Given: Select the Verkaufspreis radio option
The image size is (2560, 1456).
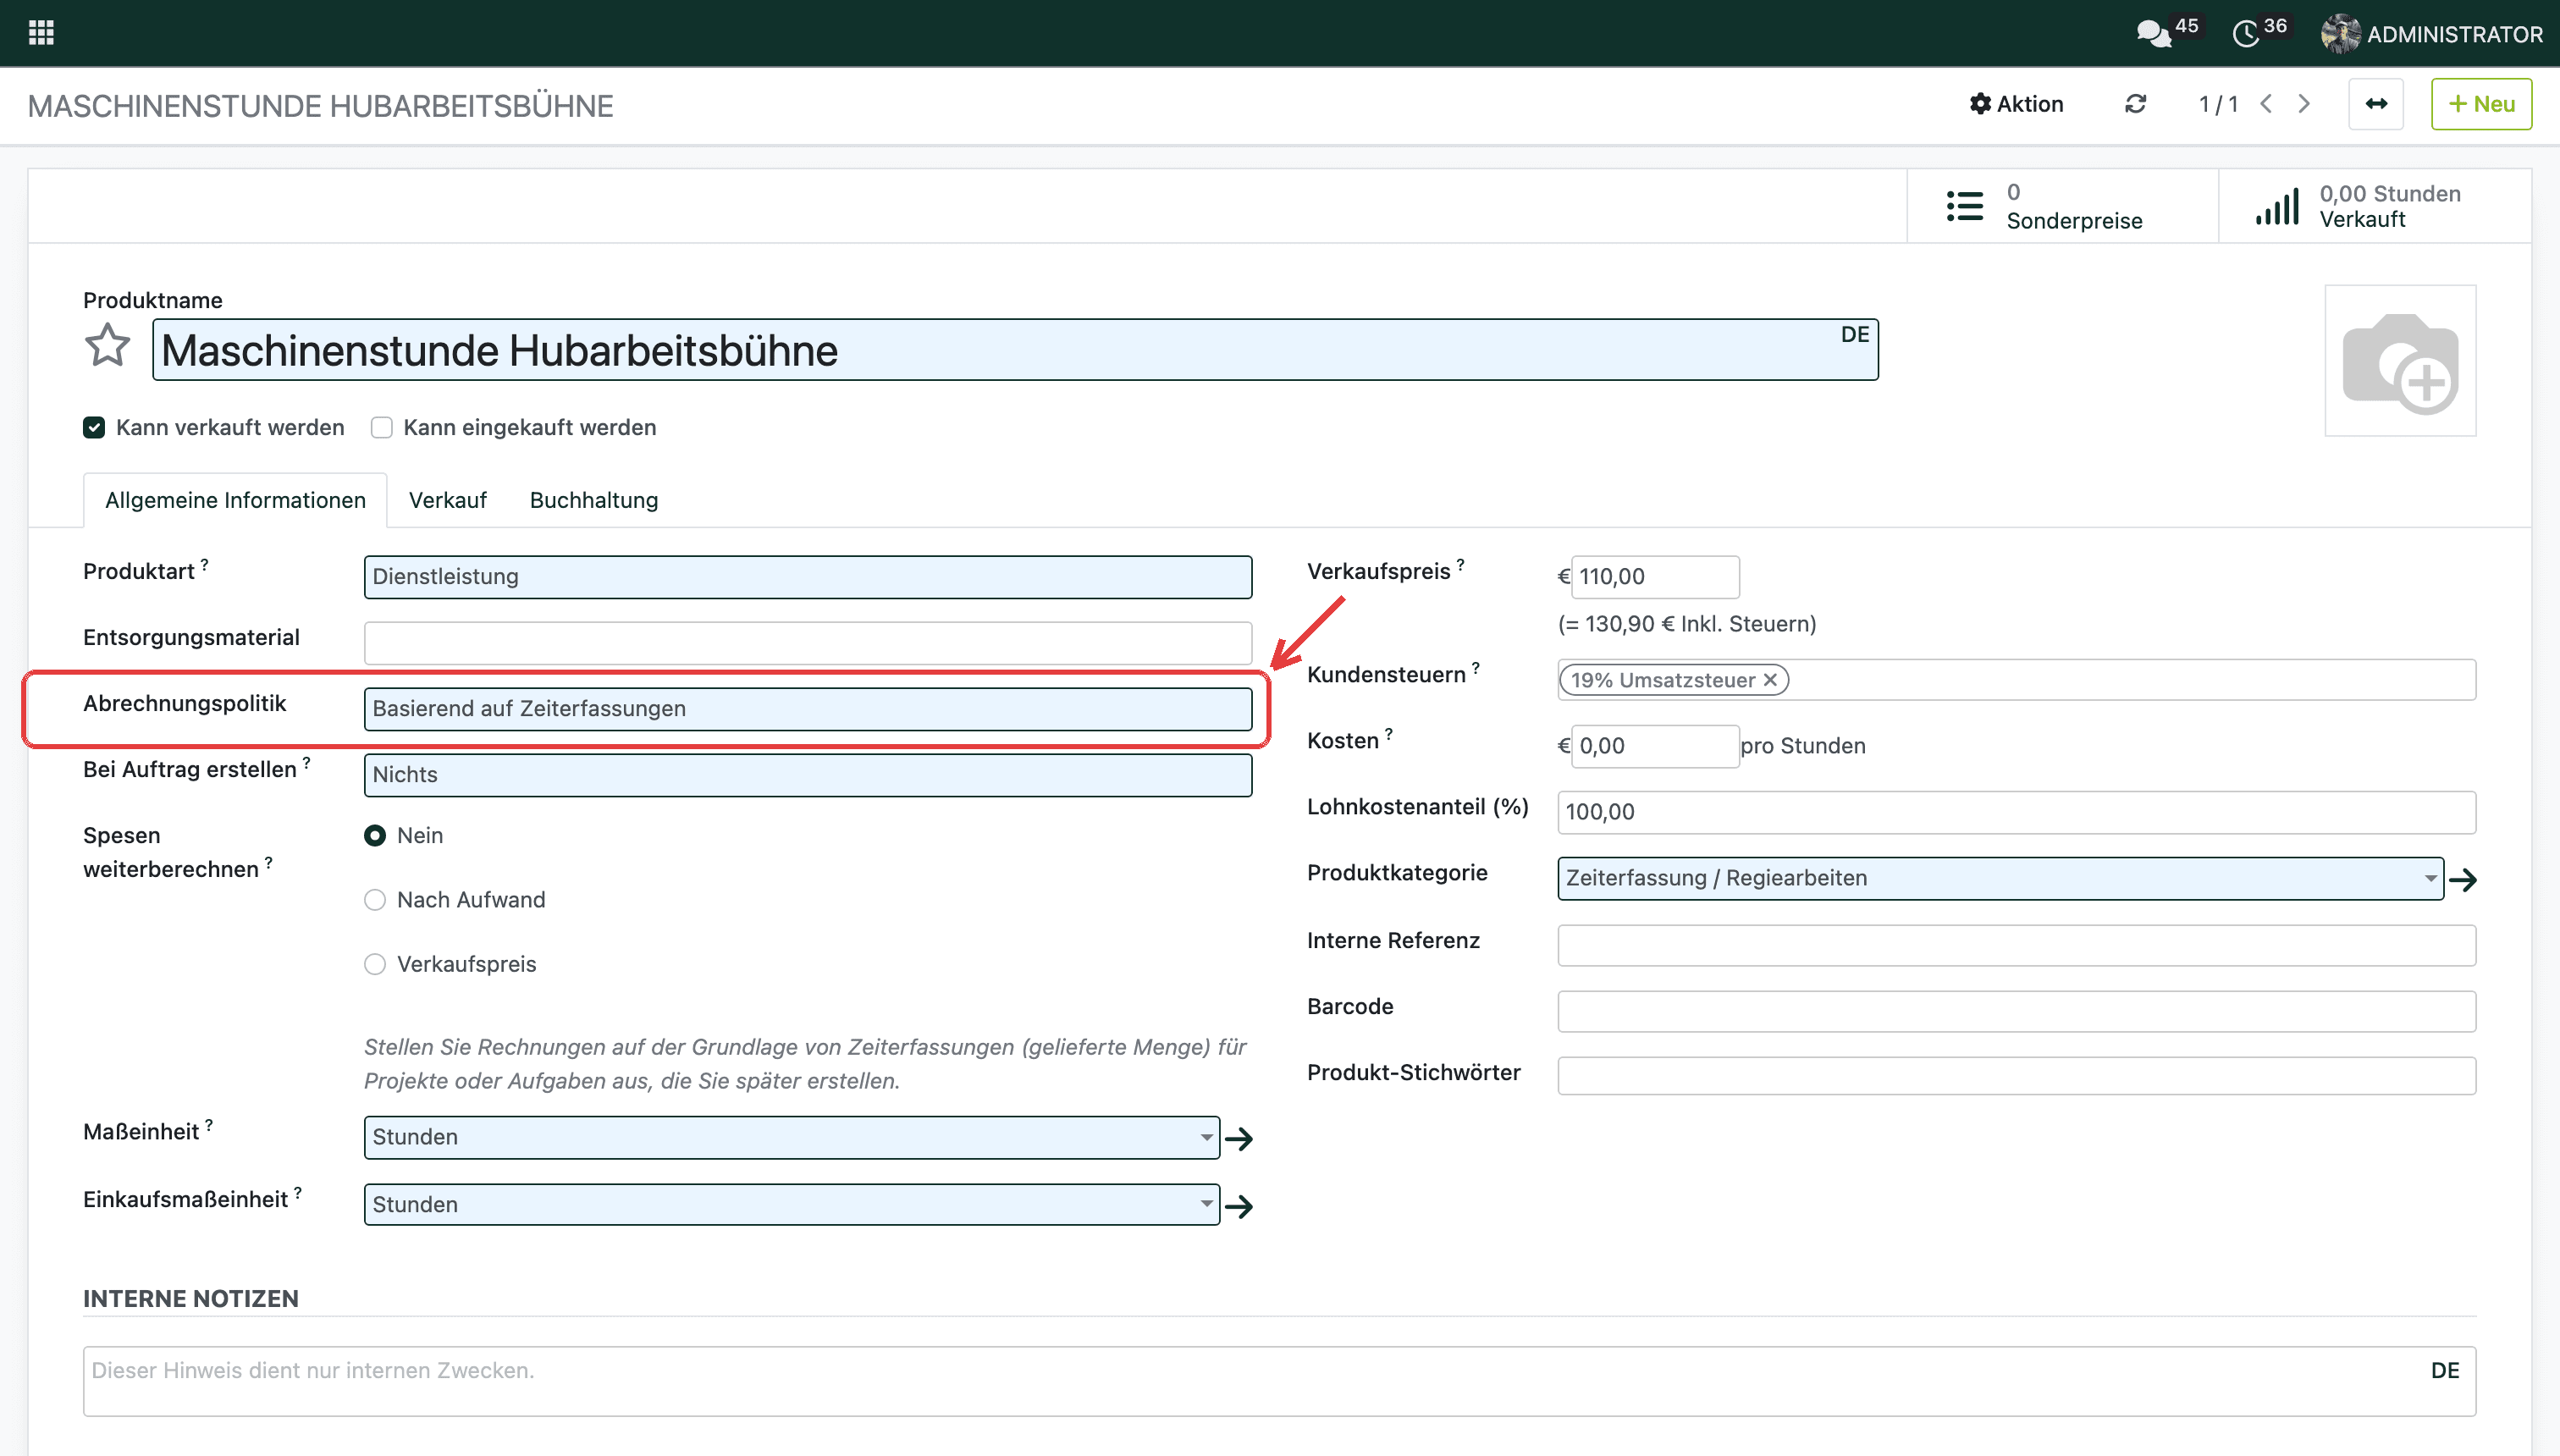Looking at the screenshot, I should coord(375,965).
